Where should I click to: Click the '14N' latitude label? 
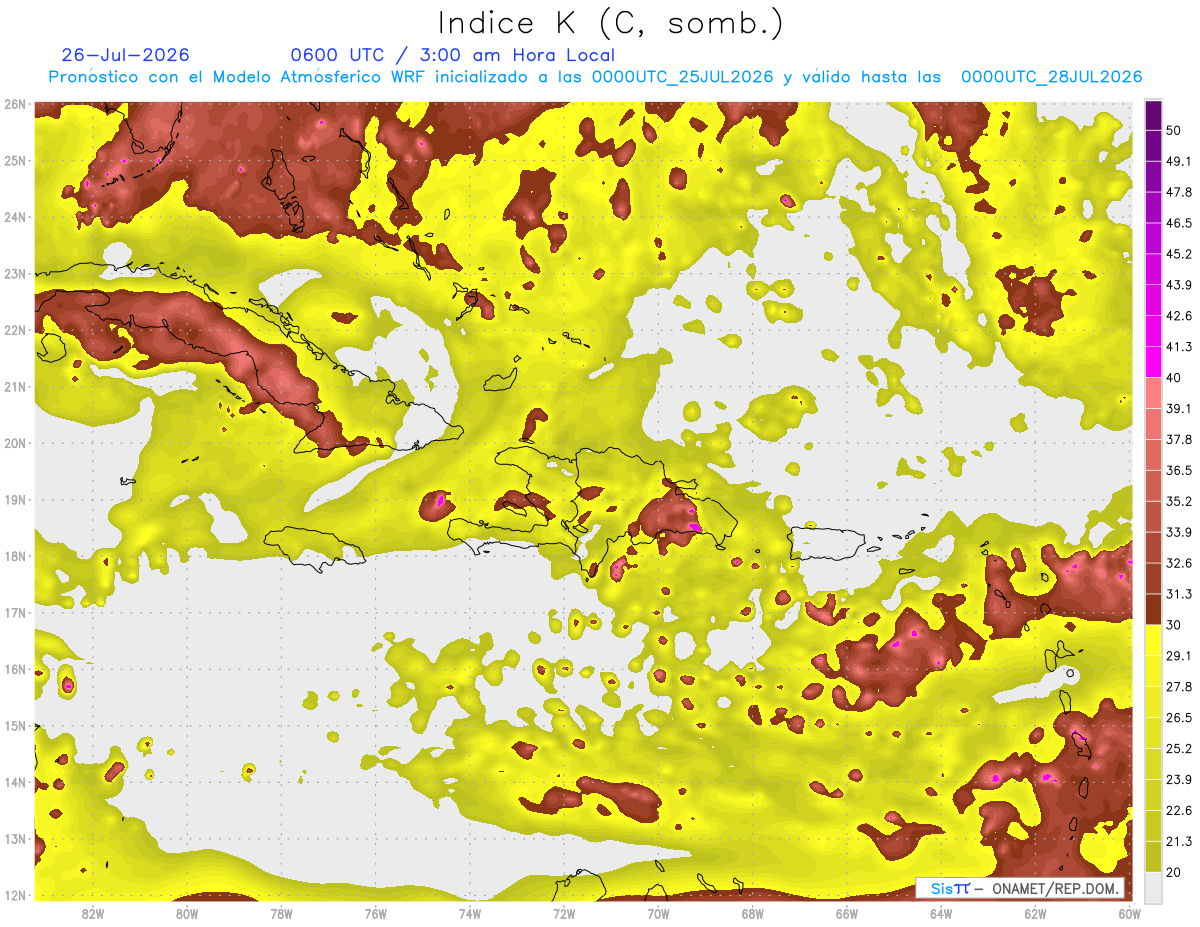click(15, 782)
